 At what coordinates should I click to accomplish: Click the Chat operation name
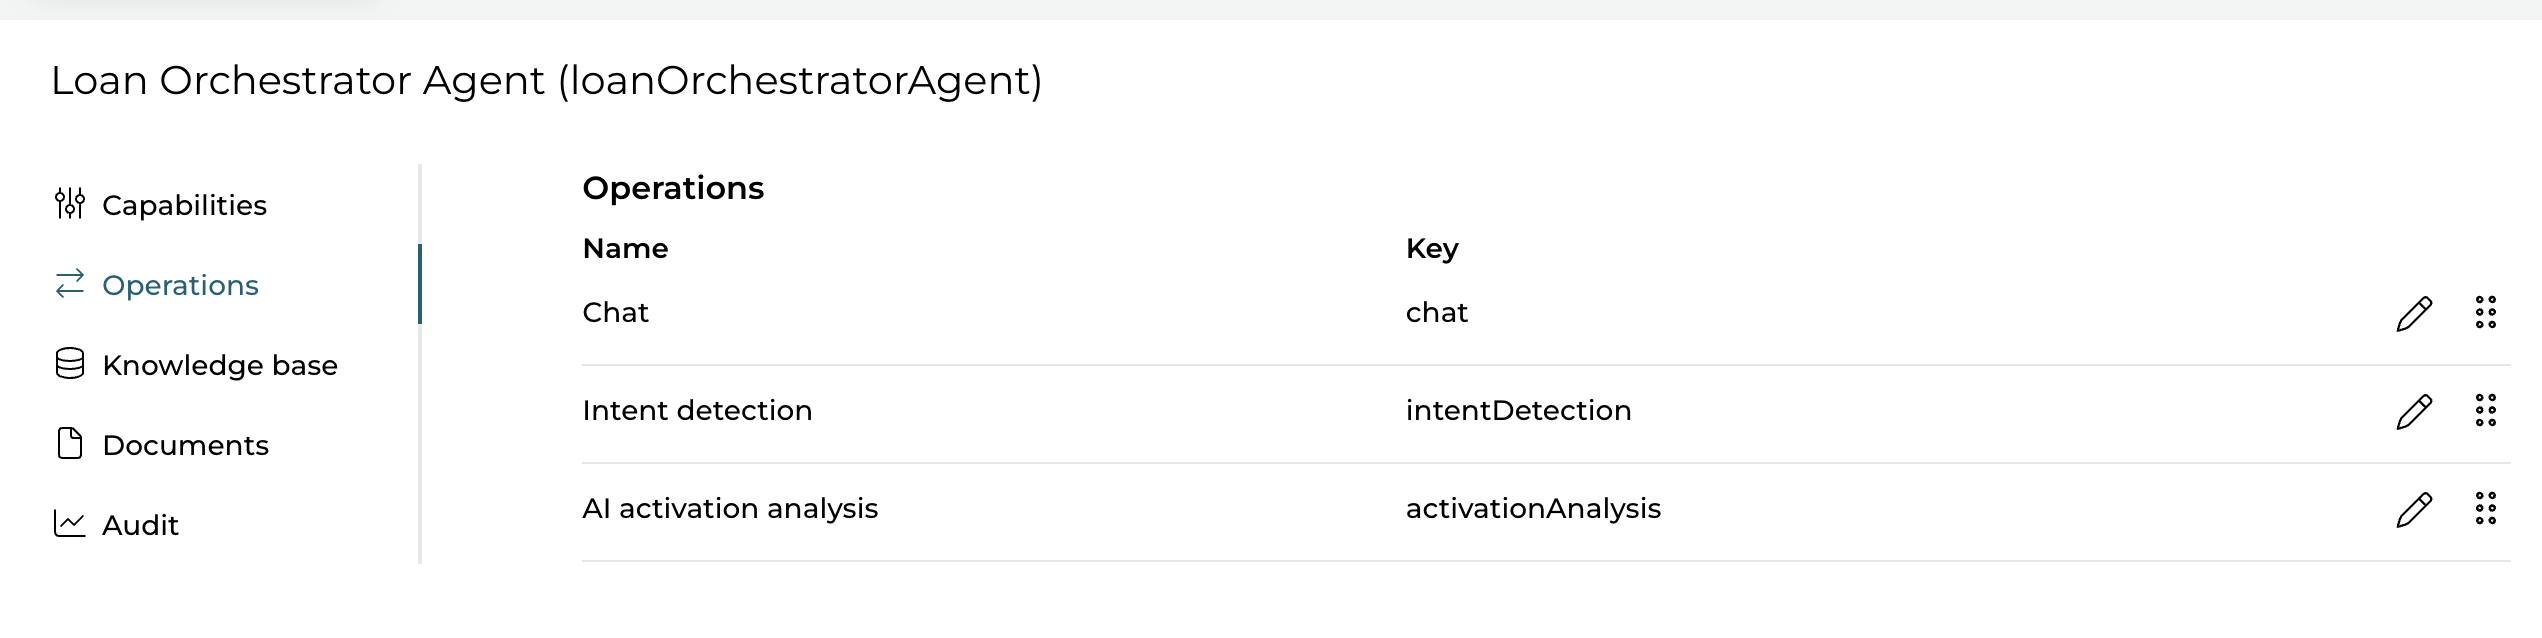tap(616, 312)
